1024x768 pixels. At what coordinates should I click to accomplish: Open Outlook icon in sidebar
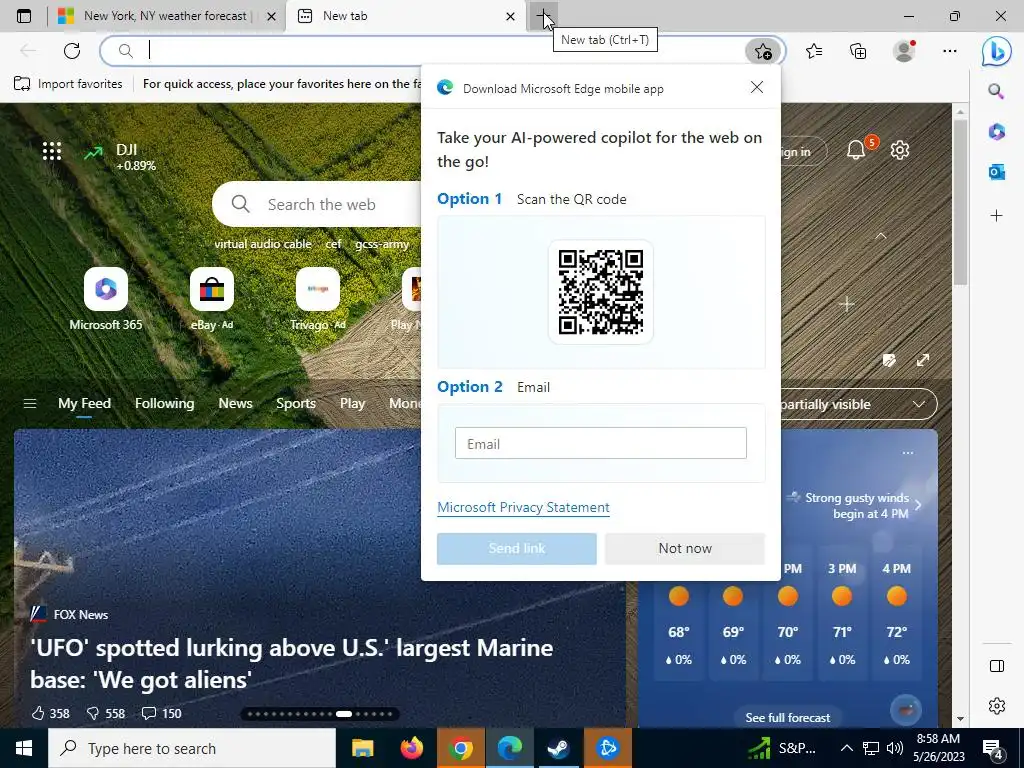(x=996, y=172)
